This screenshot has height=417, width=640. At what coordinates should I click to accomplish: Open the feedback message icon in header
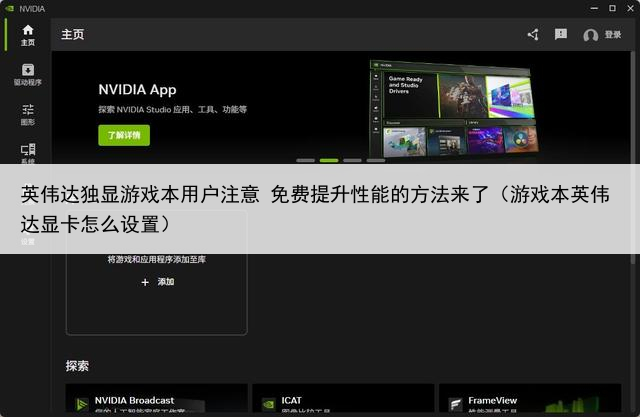tap(561, 35)
